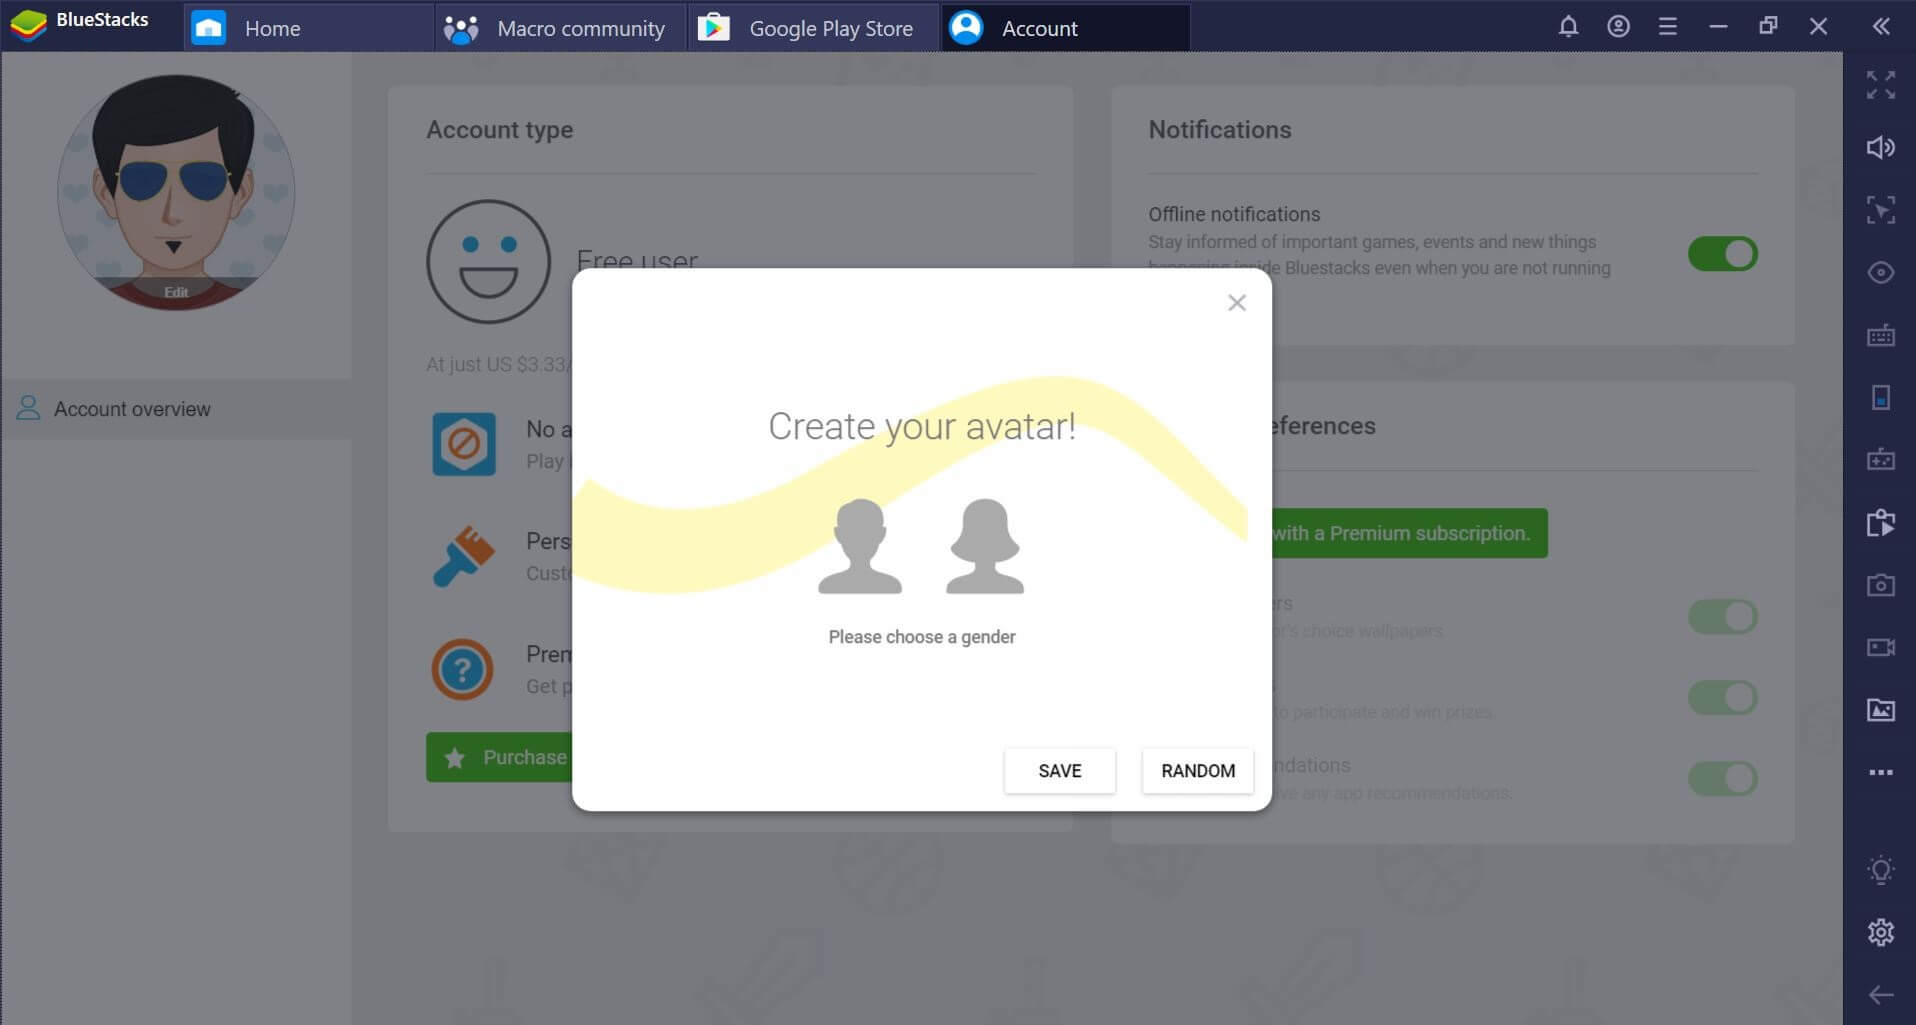Open the settings gear icon
The height and width of the screenshot is (1025, 1916).
(1880, 932)
